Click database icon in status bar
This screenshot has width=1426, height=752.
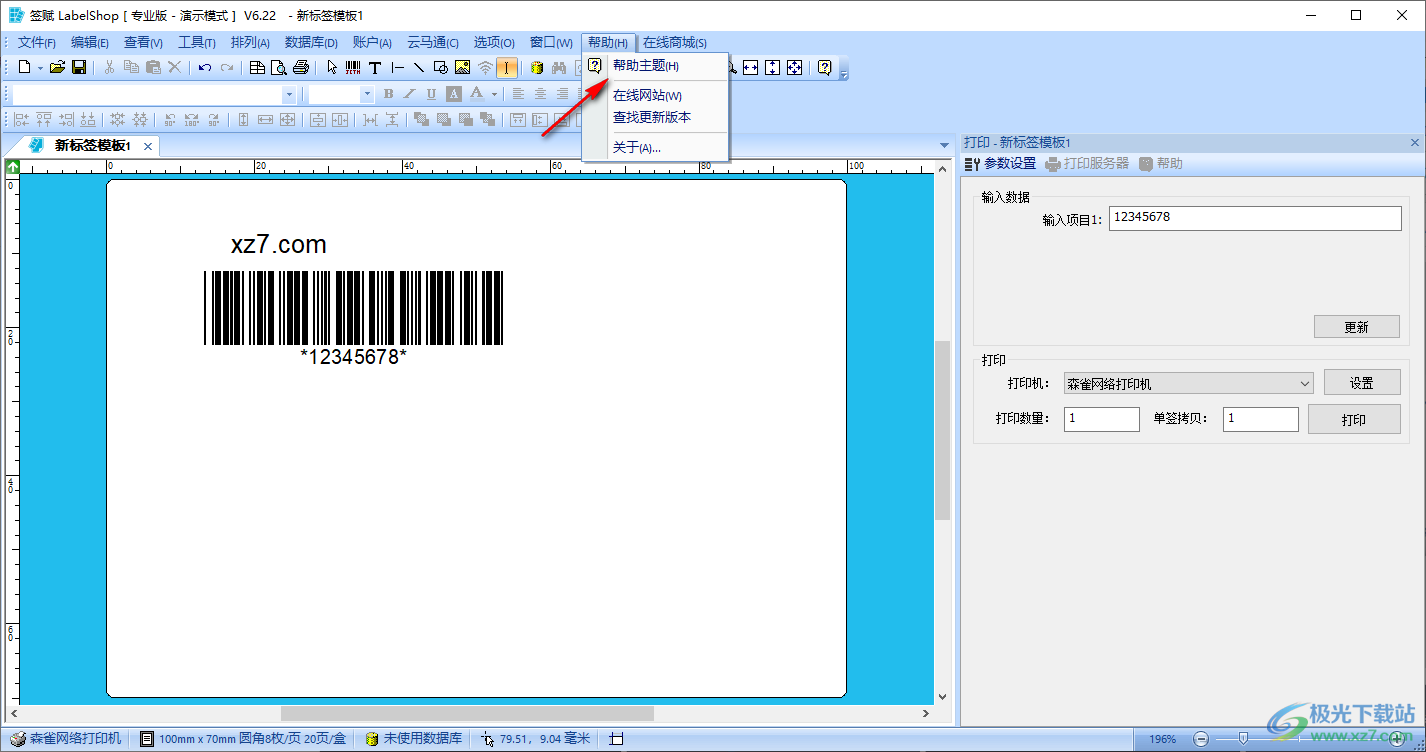pos(371,739)
